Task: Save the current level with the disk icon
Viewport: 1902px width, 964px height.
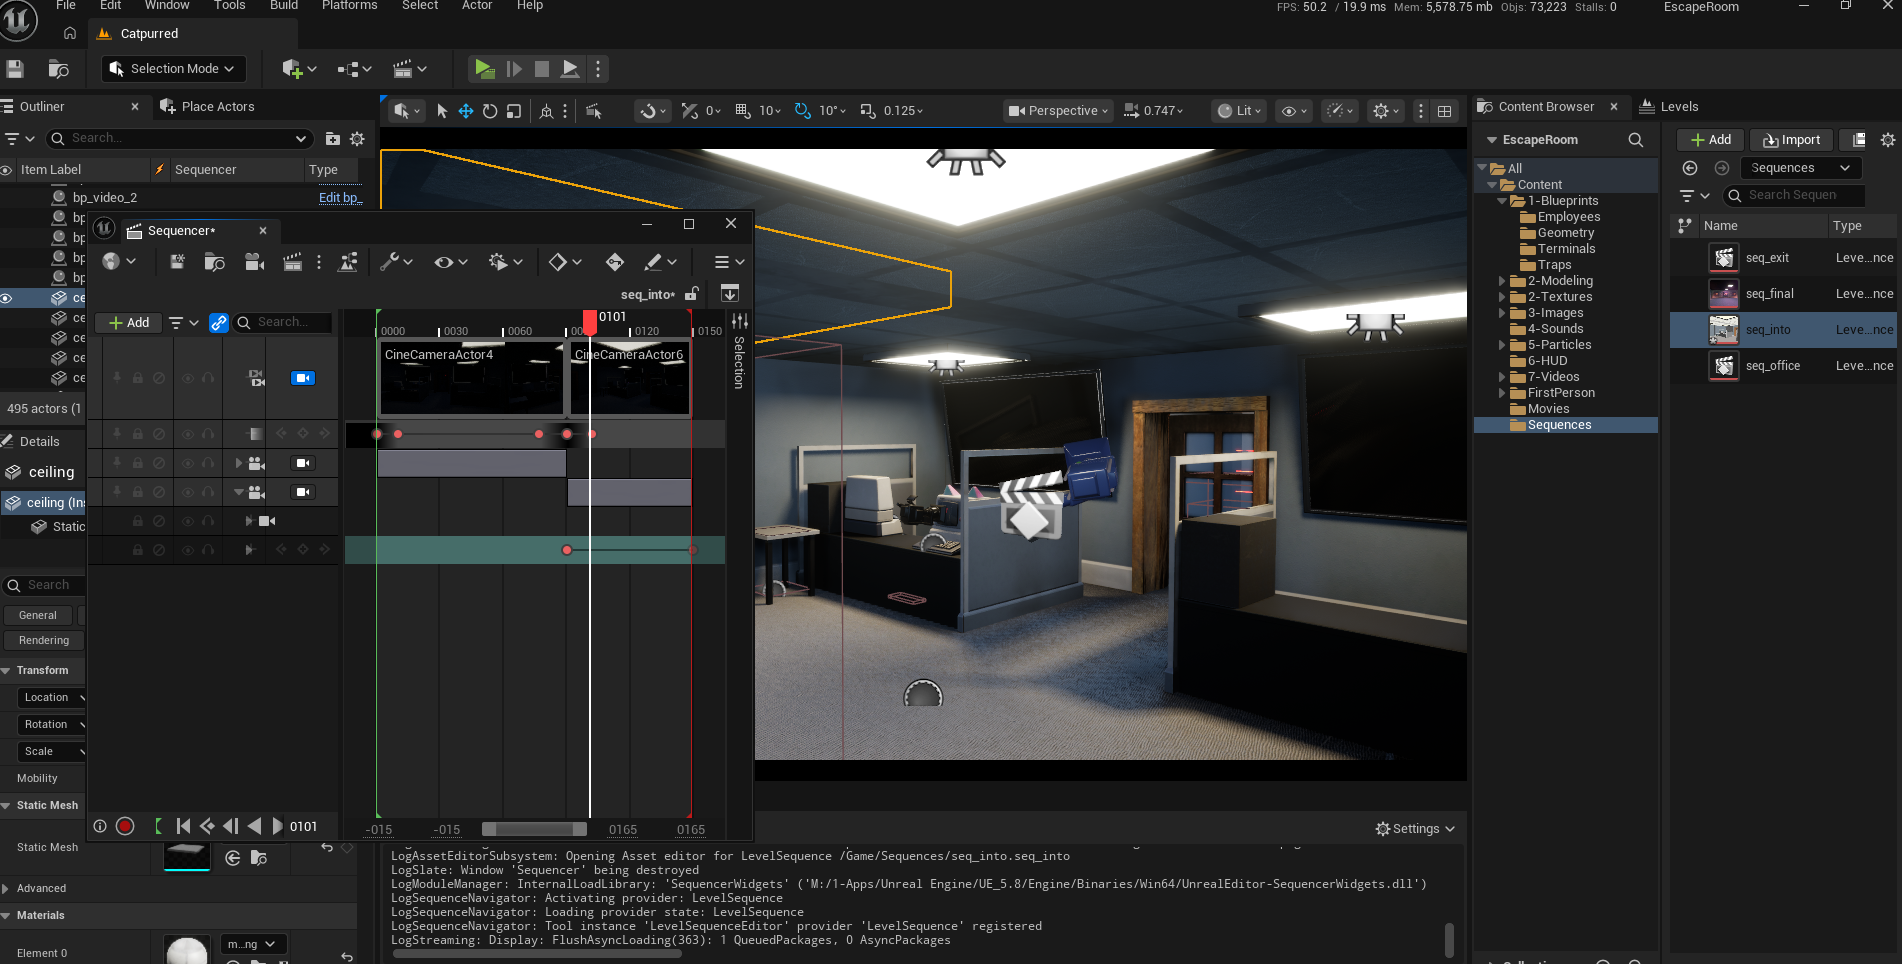Action: (x=15, y=69)
